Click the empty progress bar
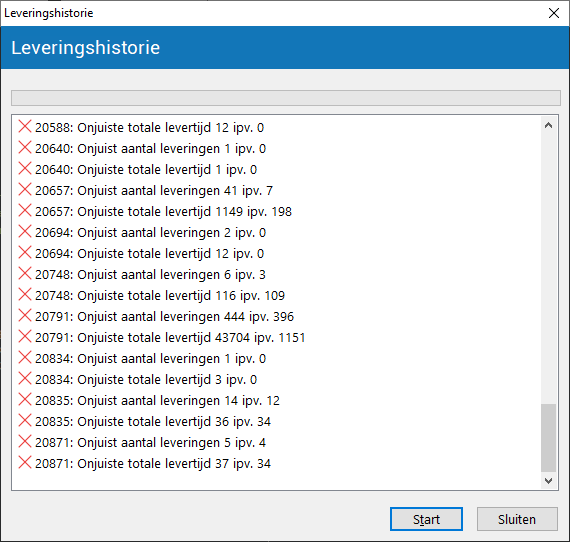570x542 pixels. (286, 98)
